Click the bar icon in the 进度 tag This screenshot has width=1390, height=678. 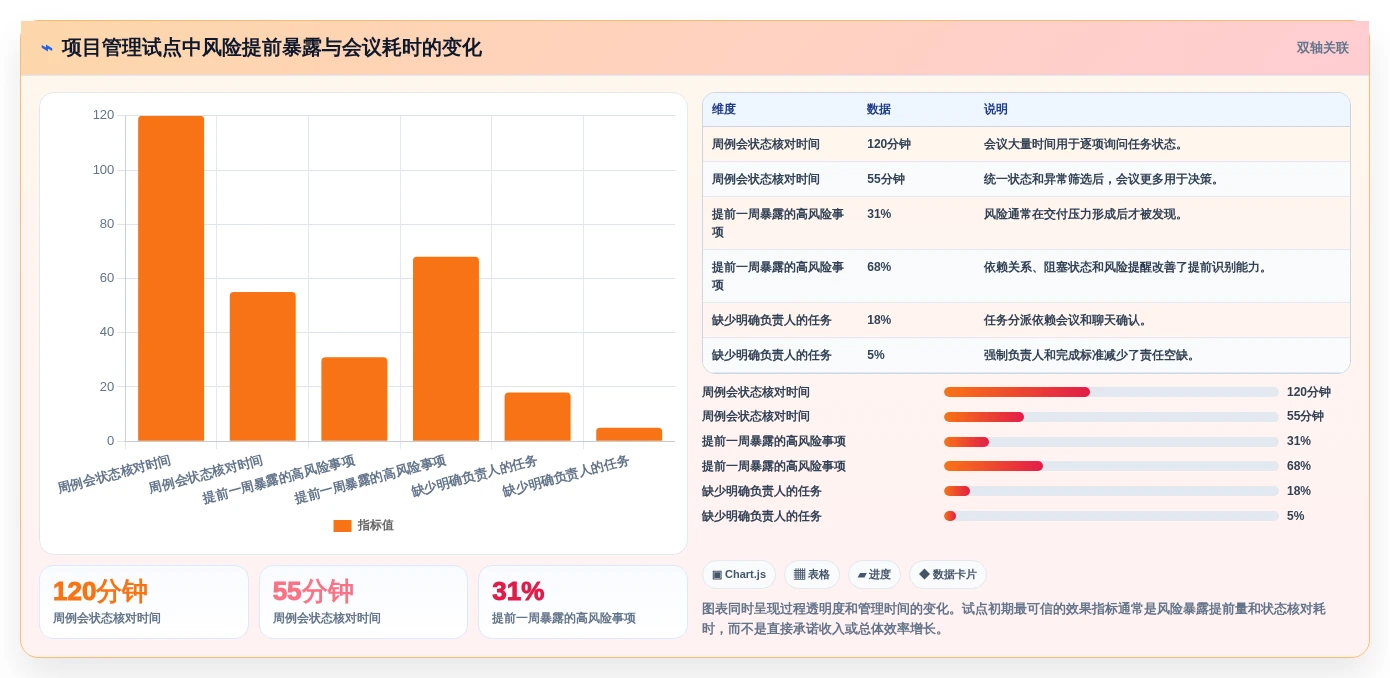pyautogui.click(x=862, y=575)
